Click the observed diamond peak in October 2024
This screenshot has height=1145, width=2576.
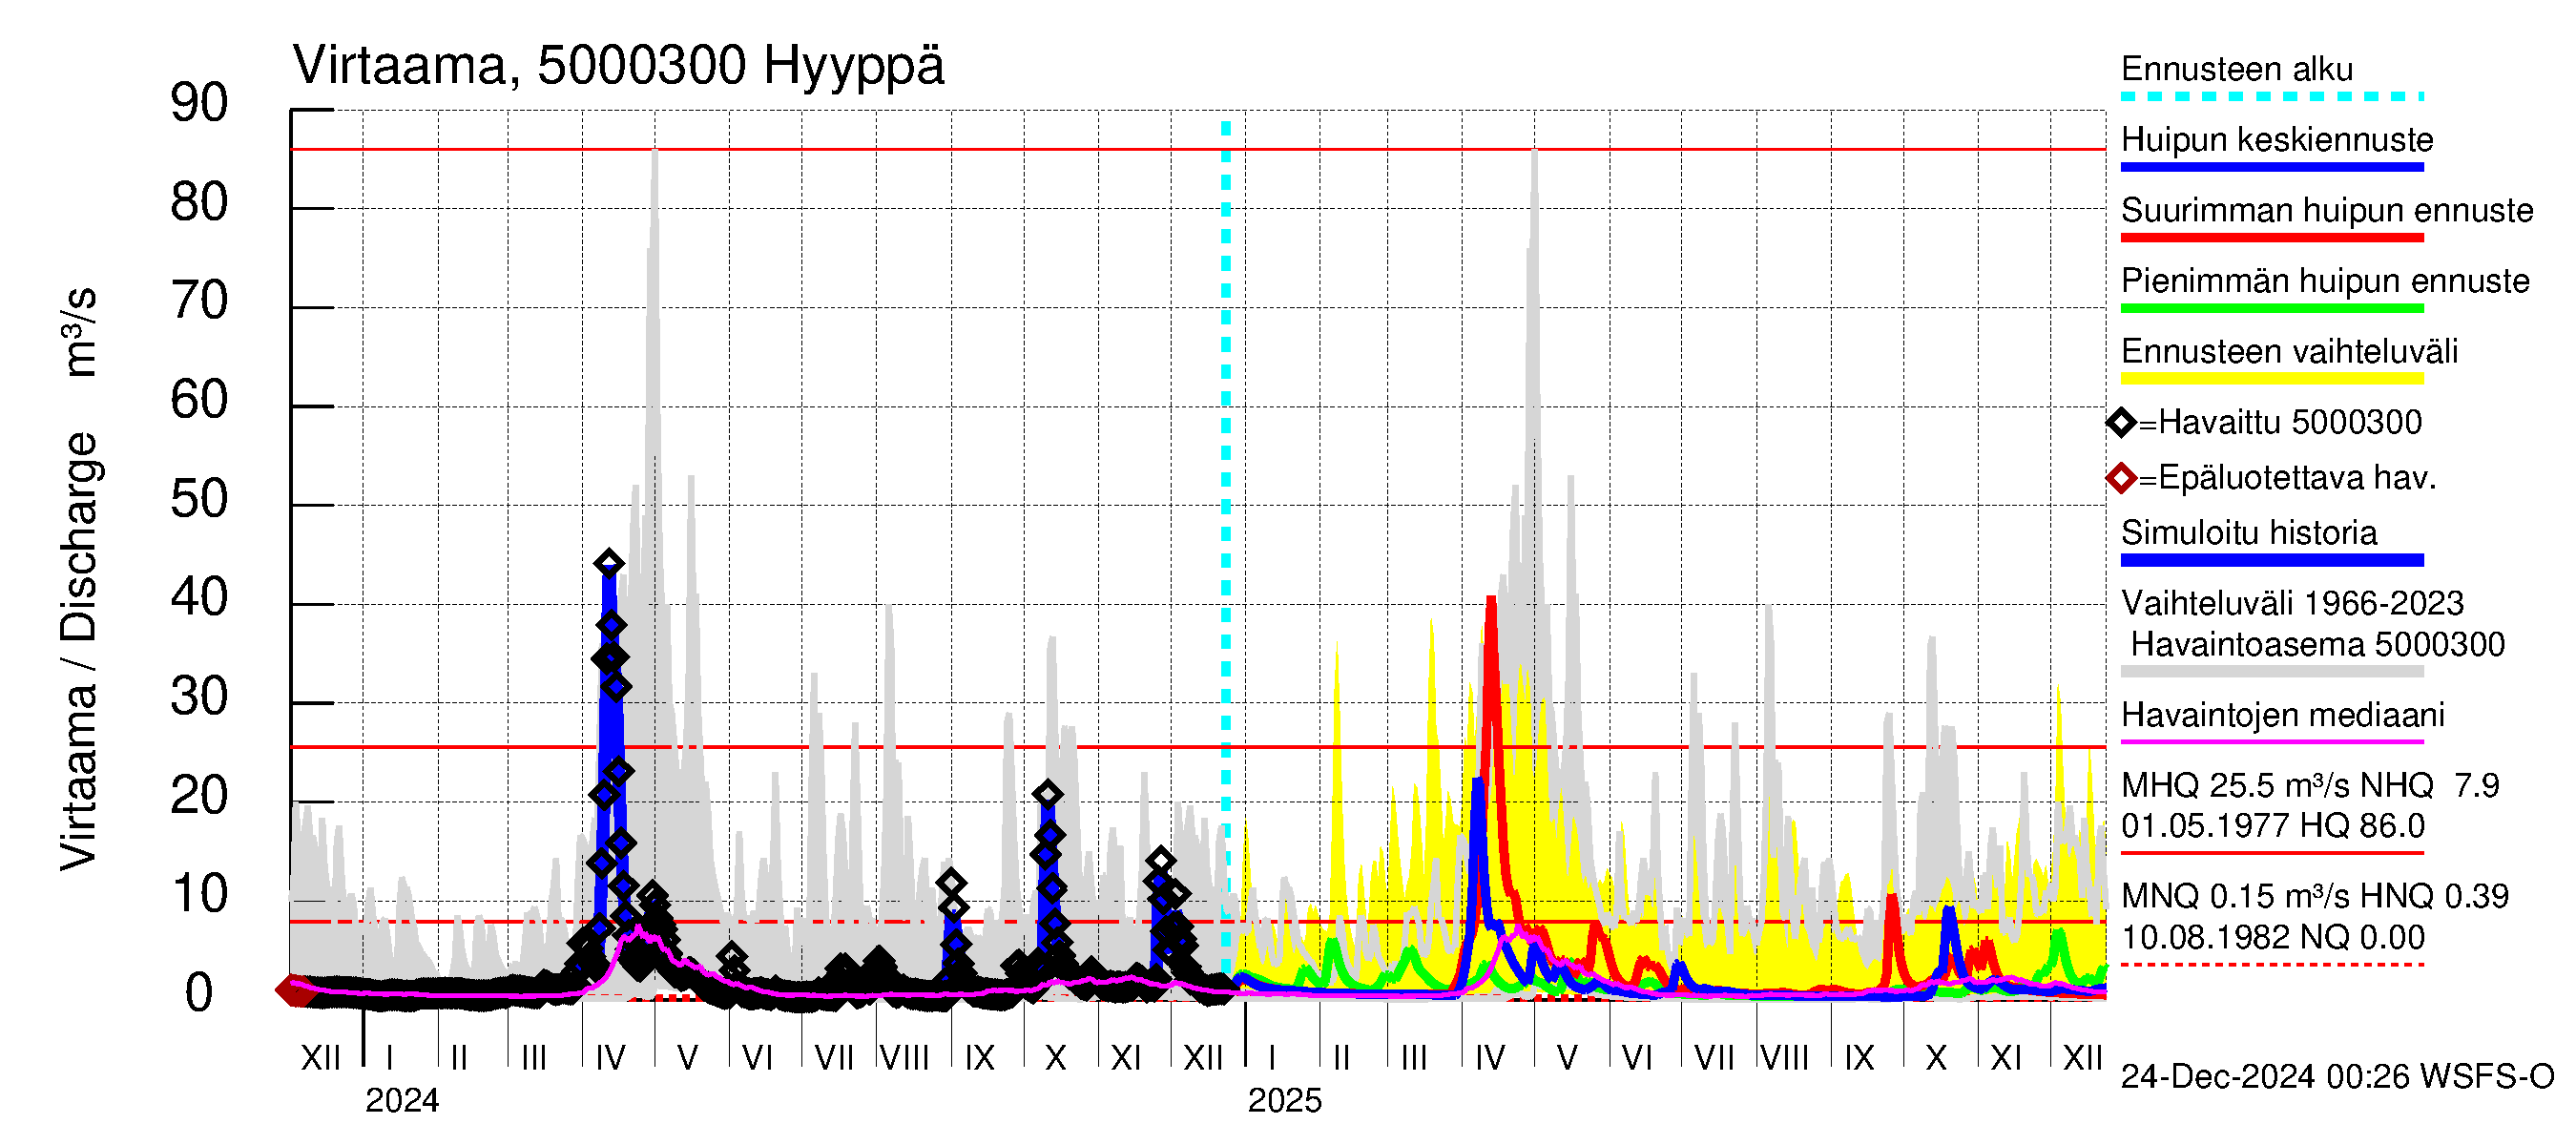tap(1047, 795)
